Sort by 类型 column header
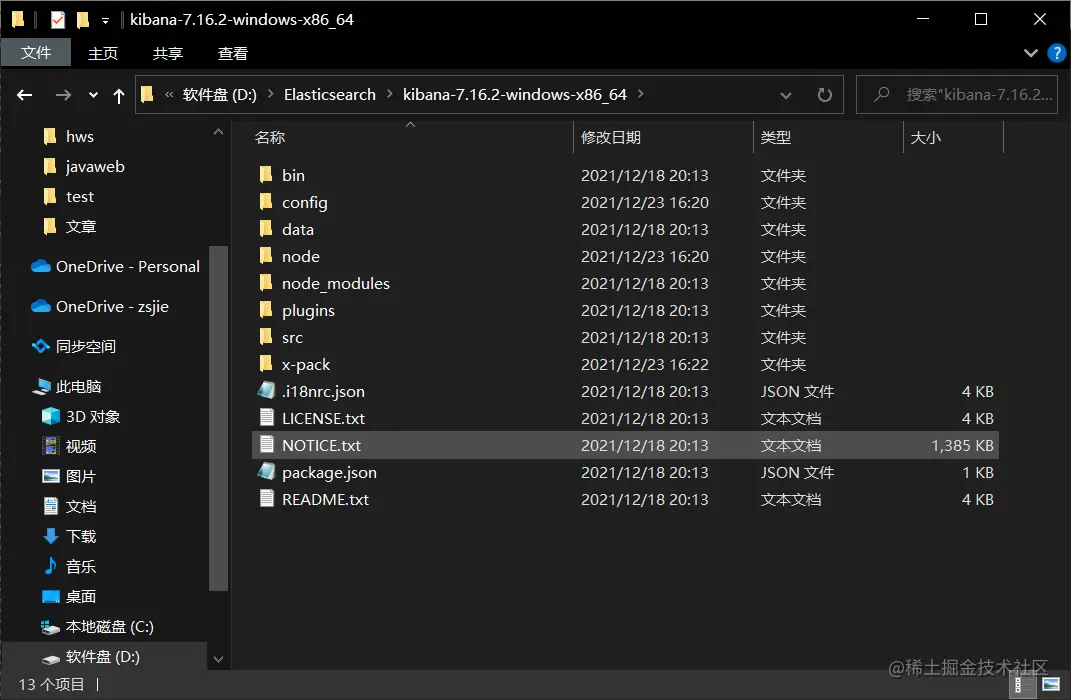 (x=776, y=137)
